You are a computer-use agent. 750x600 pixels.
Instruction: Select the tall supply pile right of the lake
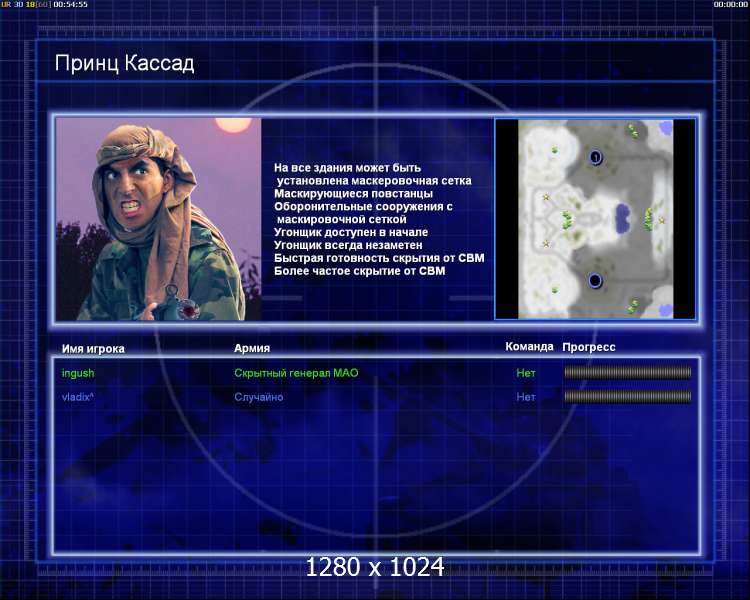649,220
